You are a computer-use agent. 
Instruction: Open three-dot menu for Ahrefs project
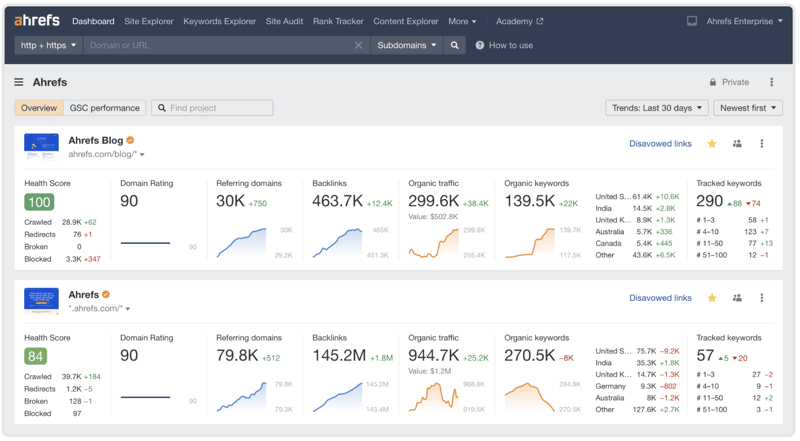click(x=762, y=298)
